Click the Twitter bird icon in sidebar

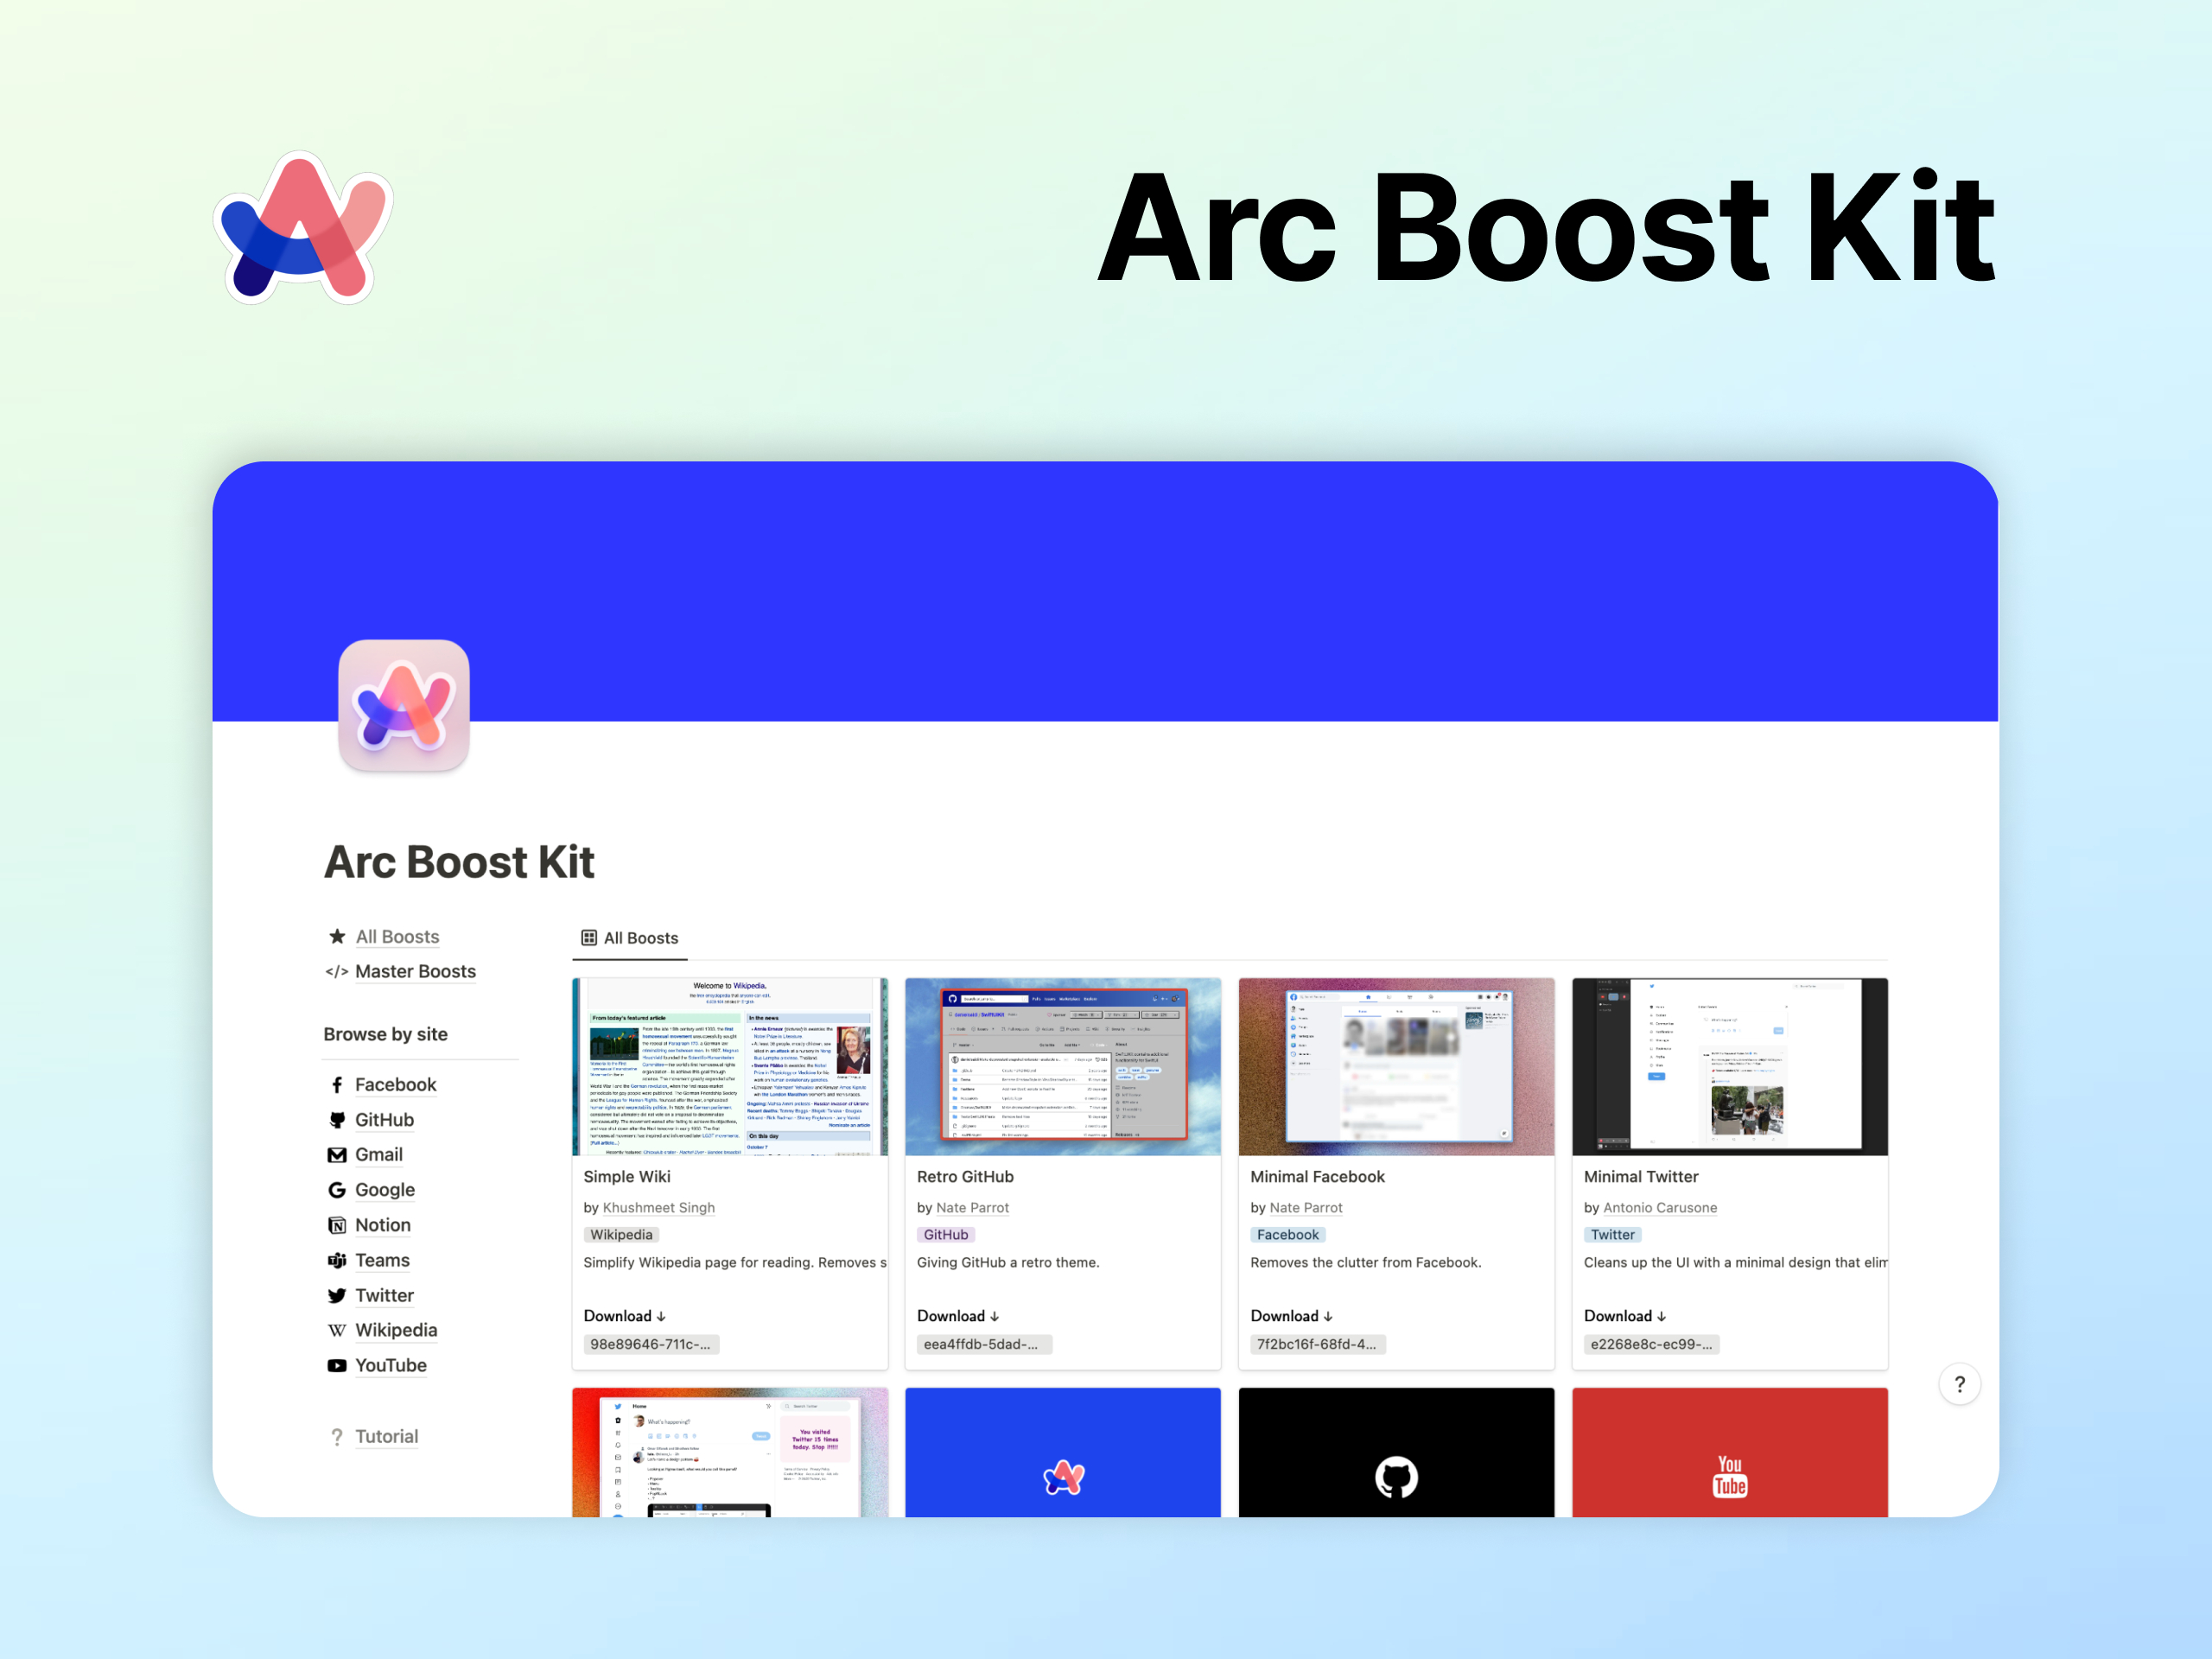337,1295
